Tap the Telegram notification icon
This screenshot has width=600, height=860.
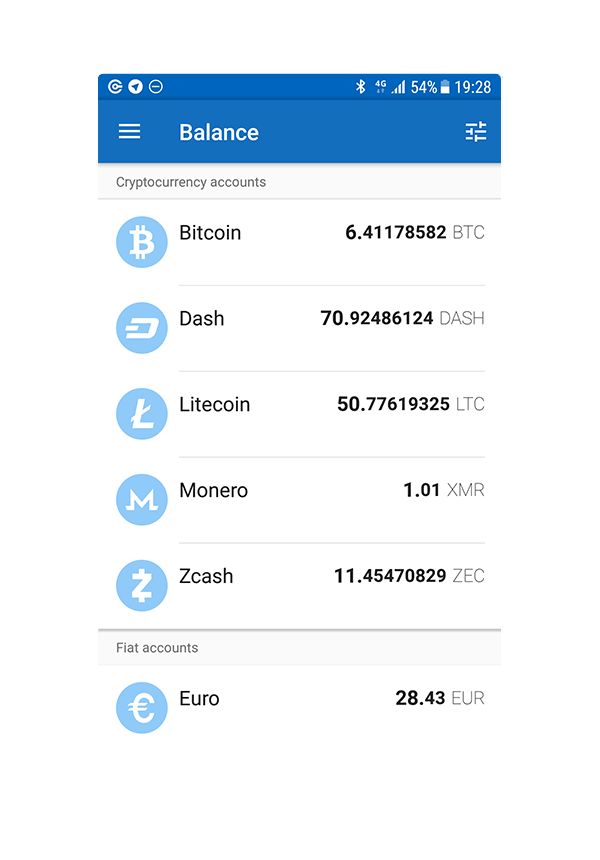[x=135, y=86]
